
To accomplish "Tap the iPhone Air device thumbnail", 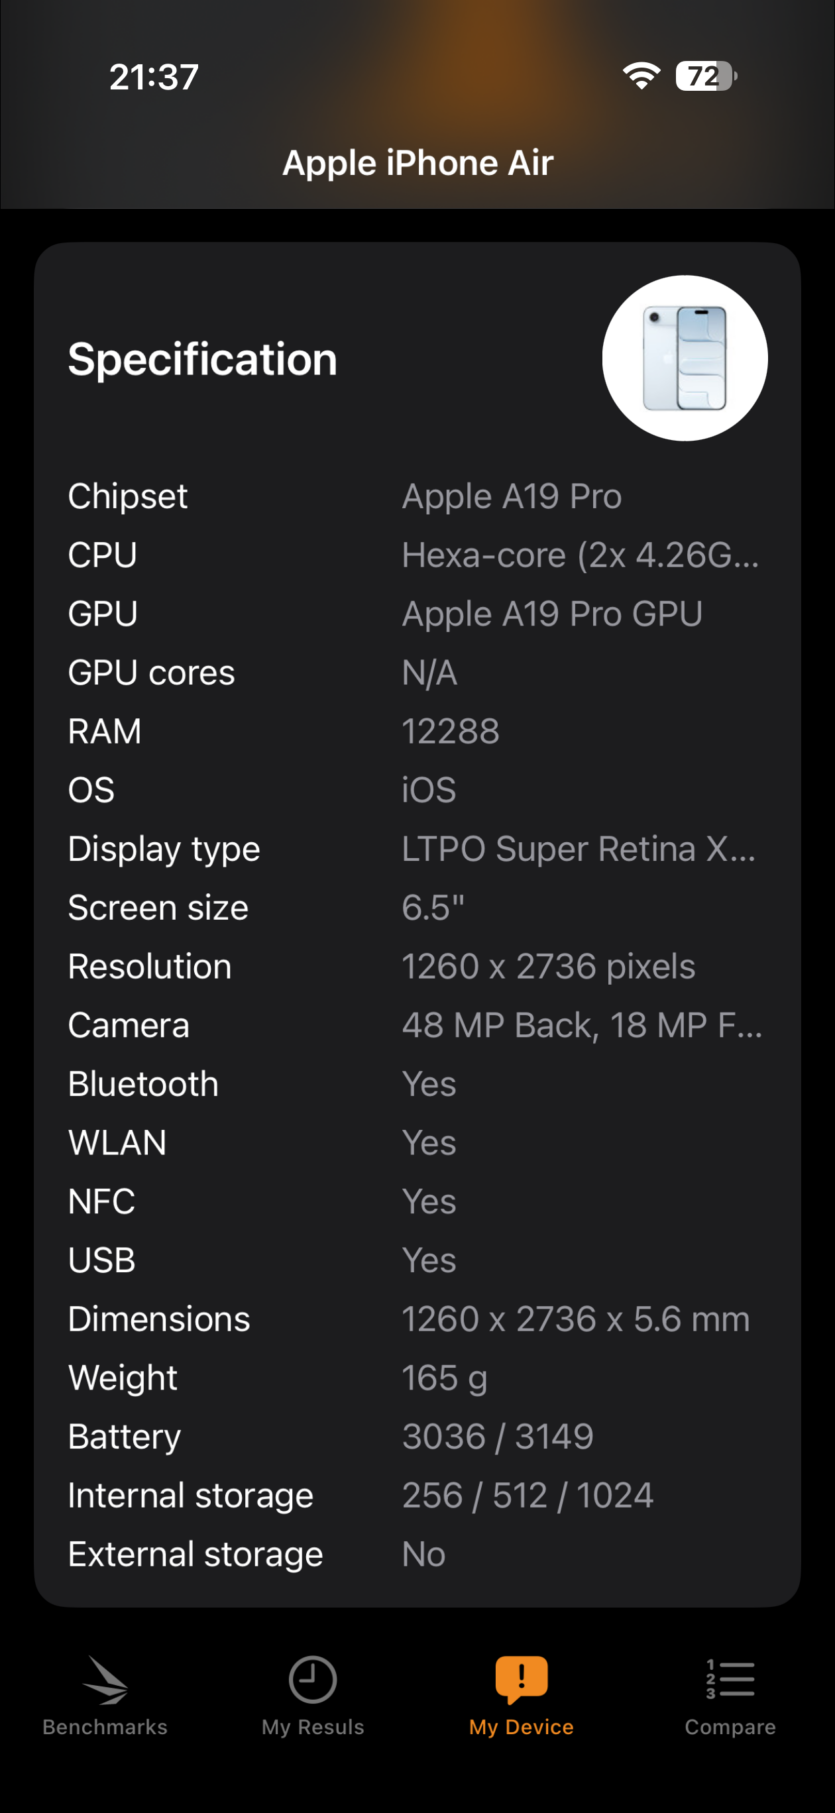I will 685,358.
